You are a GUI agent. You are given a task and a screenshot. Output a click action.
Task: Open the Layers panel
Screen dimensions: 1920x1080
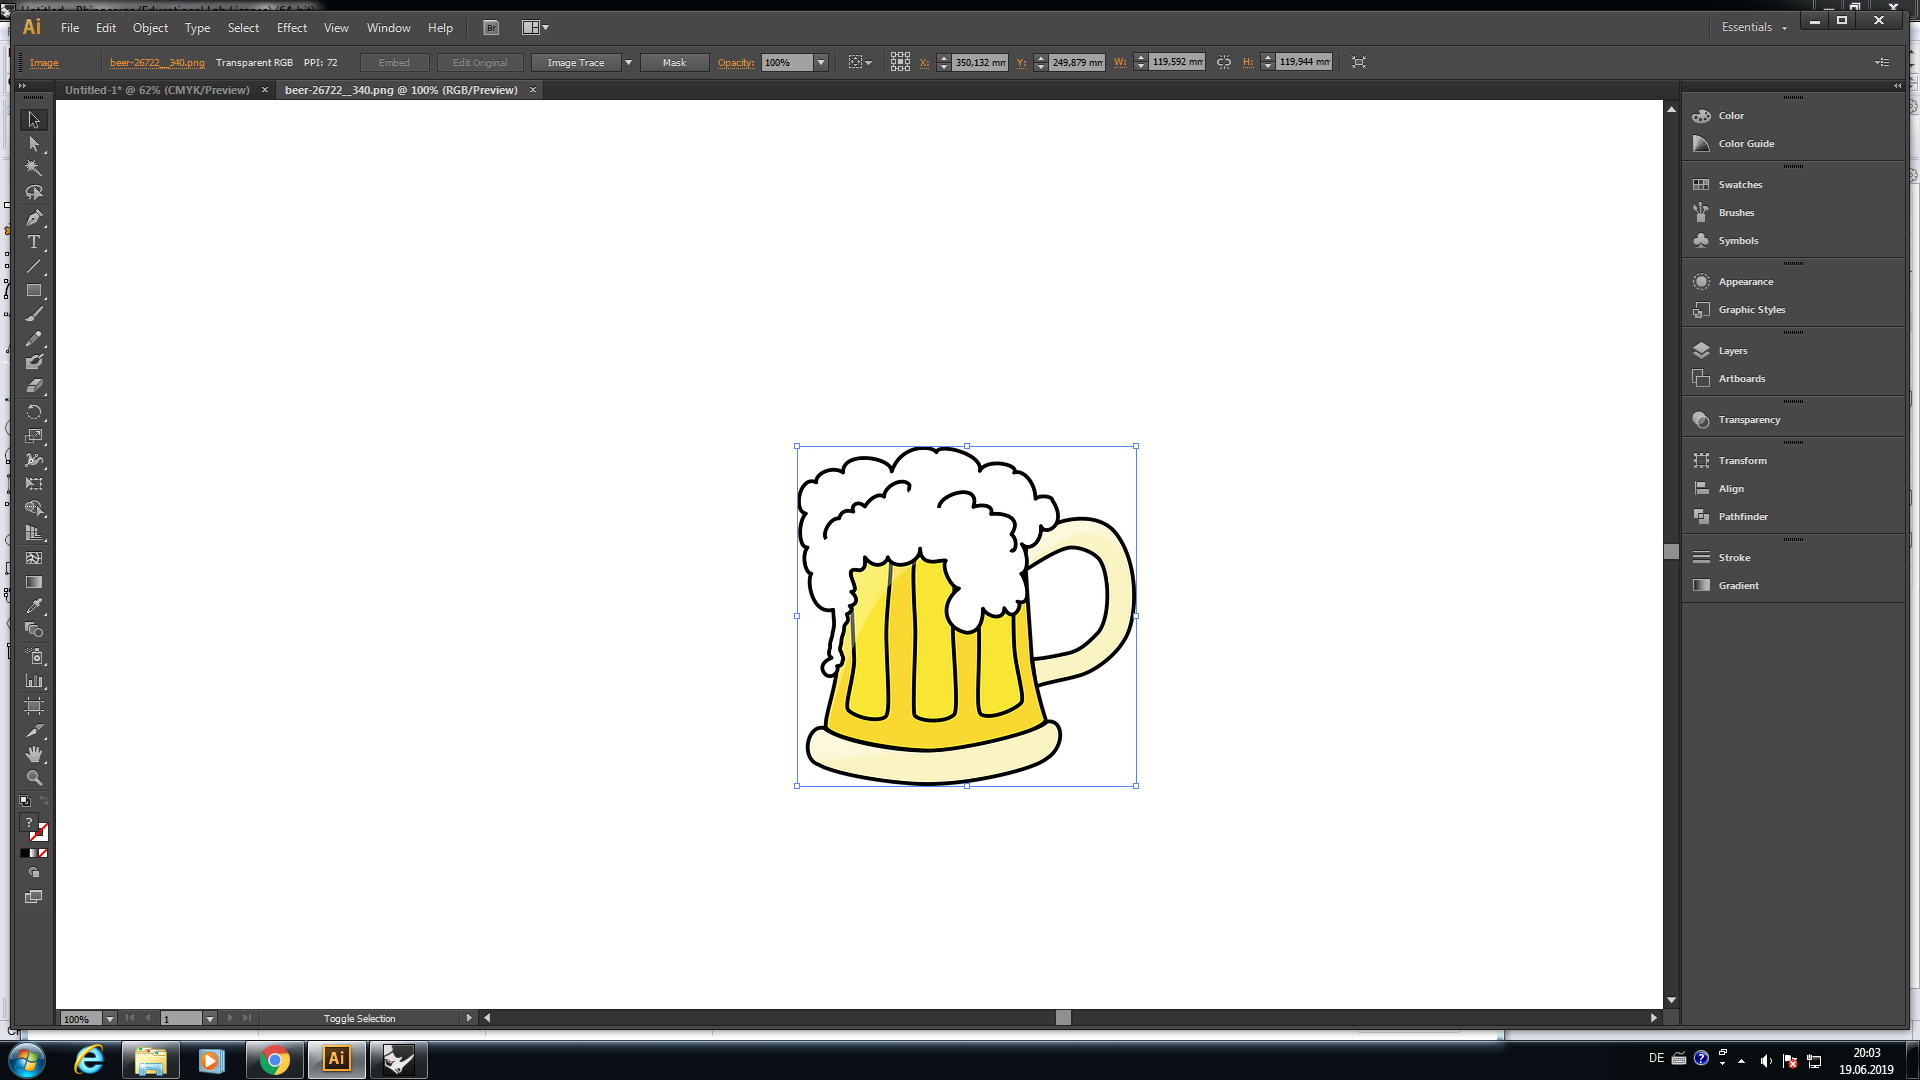pos(1733,351)
